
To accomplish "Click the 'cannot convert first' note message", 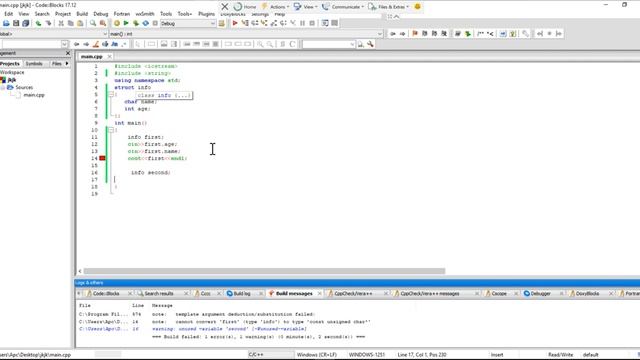I will (x=261, y=322).
